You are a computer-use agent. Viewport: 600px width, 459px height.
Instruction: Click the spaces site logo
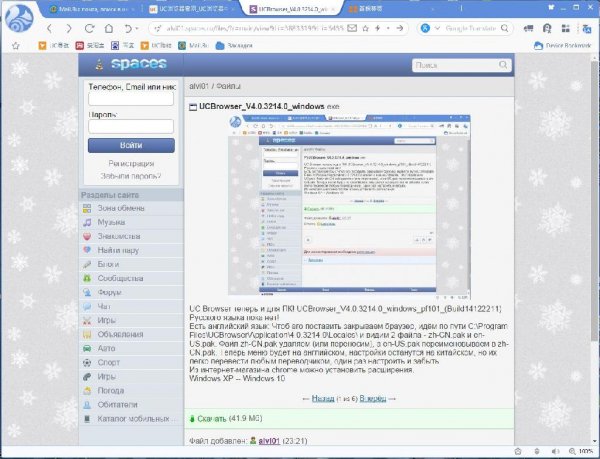[x=131, y=64]
